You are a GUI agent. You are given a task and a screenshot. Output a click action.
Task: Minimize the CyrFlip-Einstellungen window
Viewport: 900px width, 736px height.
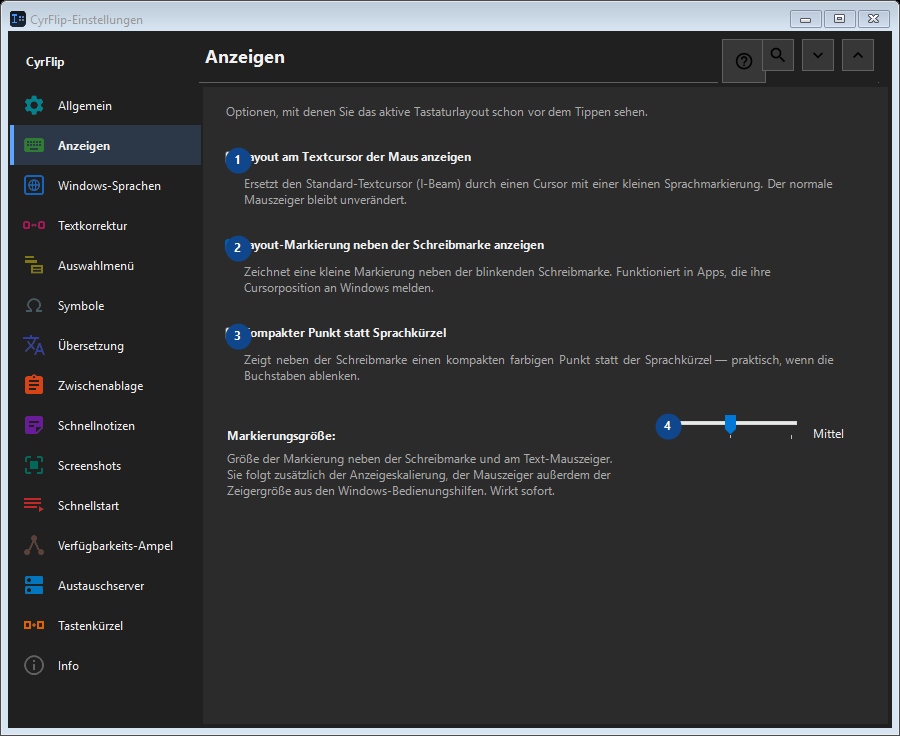pyautogui.click(x=805, y=19)
